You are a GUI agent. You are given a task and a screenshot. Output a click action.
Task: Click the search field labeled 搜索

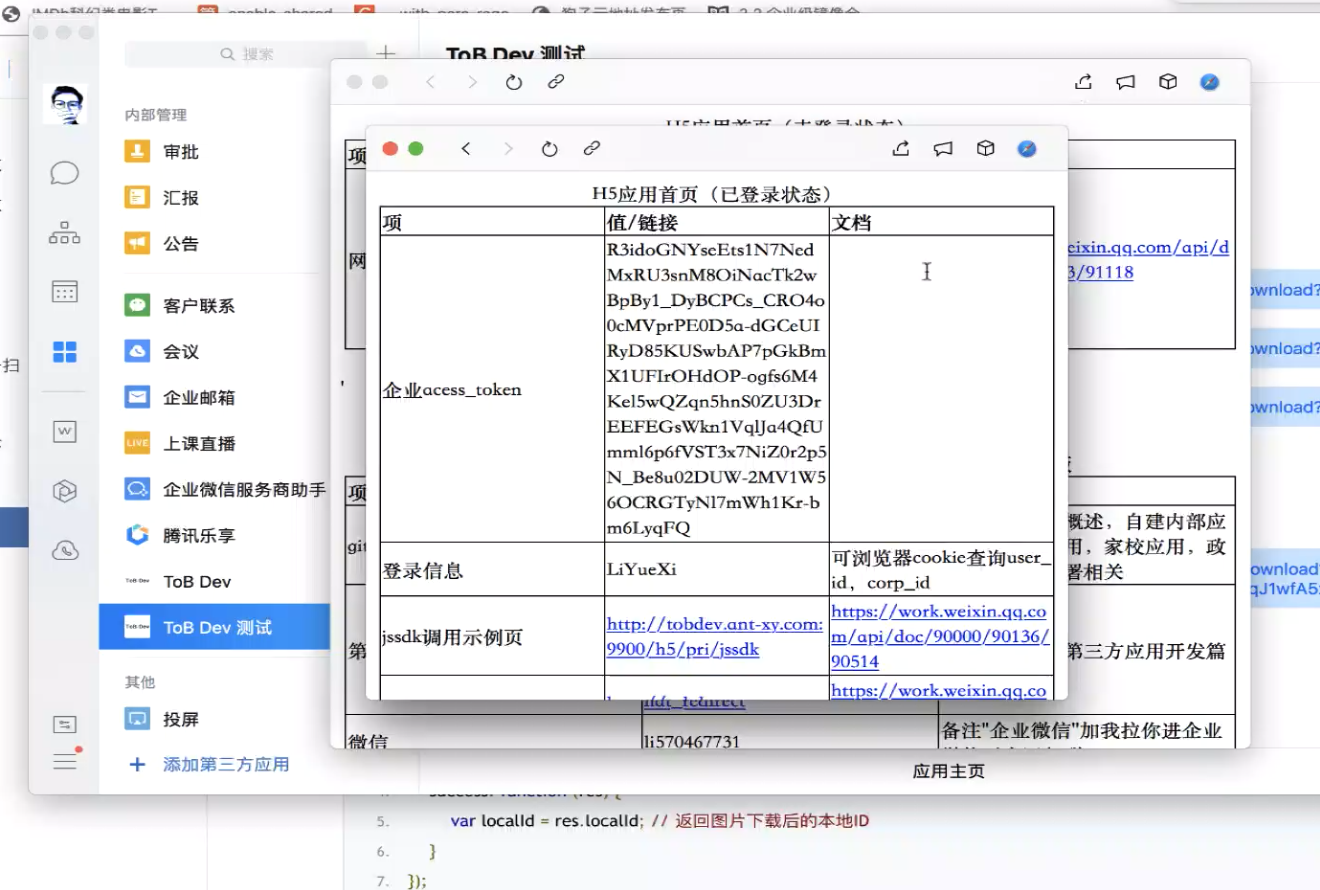click(x=246, y=54)
